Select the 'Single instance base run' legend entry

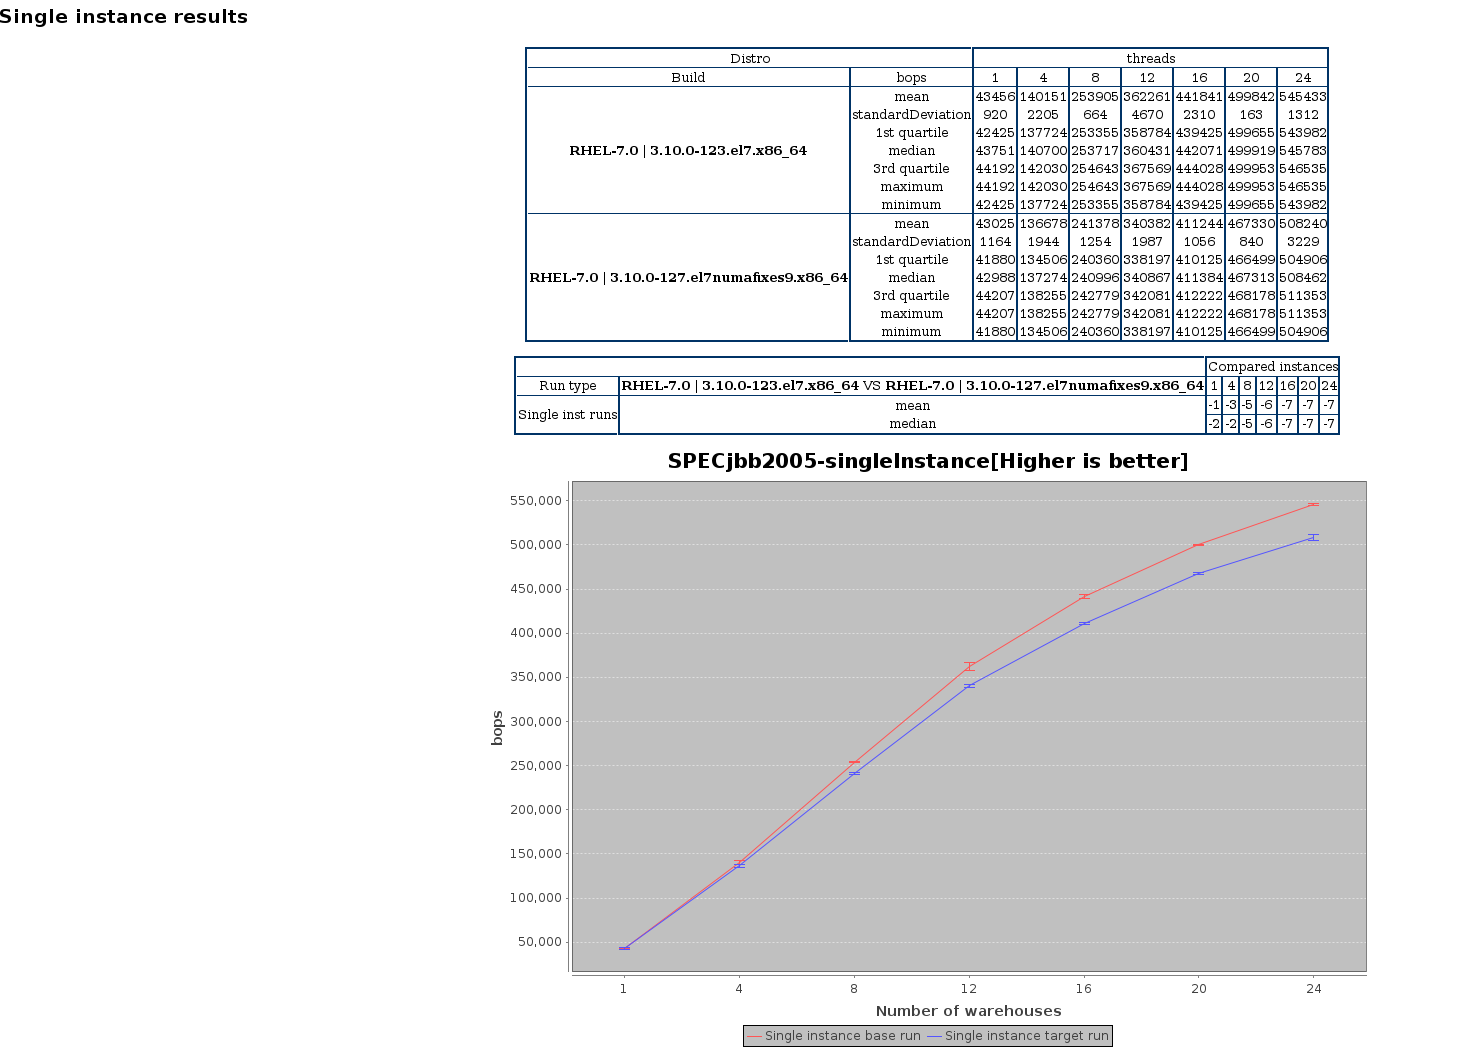pyautogui.click(x=834, y=1036)
